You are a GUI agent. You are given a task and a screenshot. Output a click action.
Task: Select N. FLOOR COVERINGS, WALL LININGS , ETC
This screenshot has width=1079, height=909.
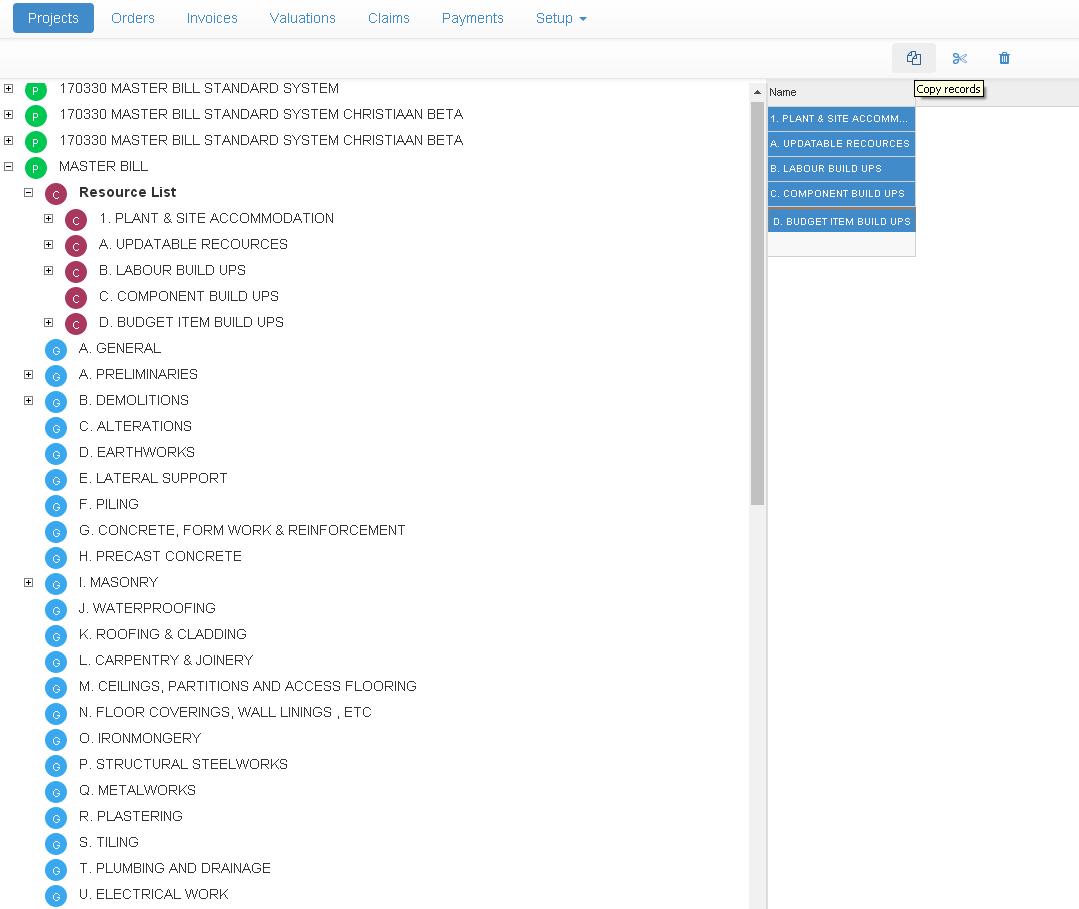tap(225, 712)
